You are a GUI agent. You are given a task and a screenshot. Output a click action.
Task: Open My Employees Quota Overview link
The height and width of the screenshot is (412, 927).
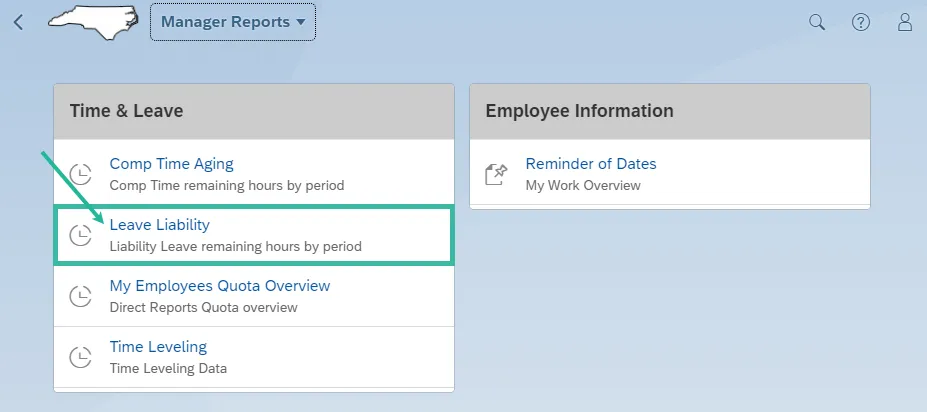[219, 286]
